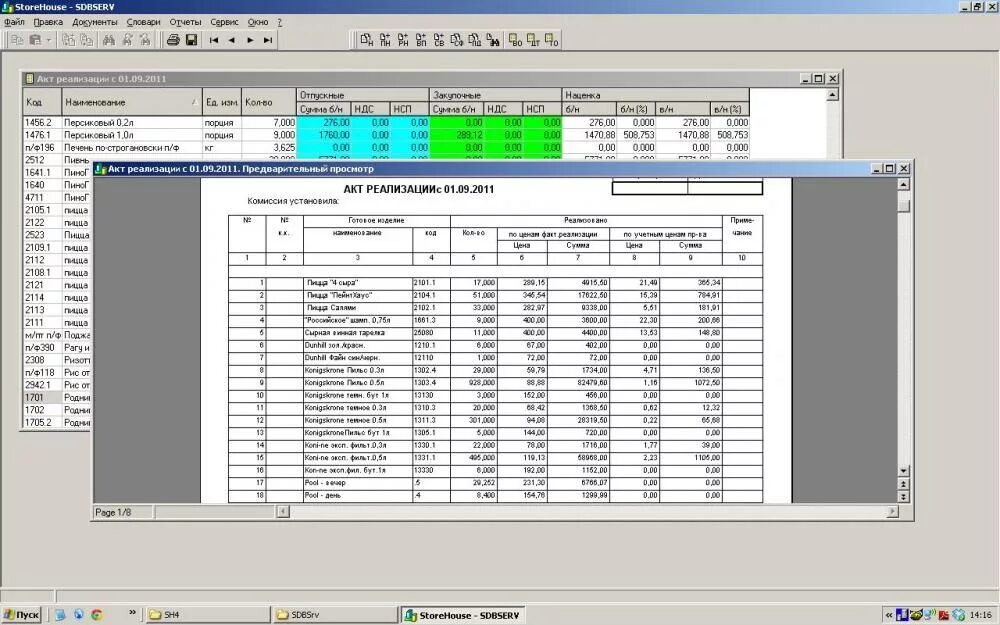Open the Сервис menu
The height and width of the screenshot is (625, 1000).
224,22
